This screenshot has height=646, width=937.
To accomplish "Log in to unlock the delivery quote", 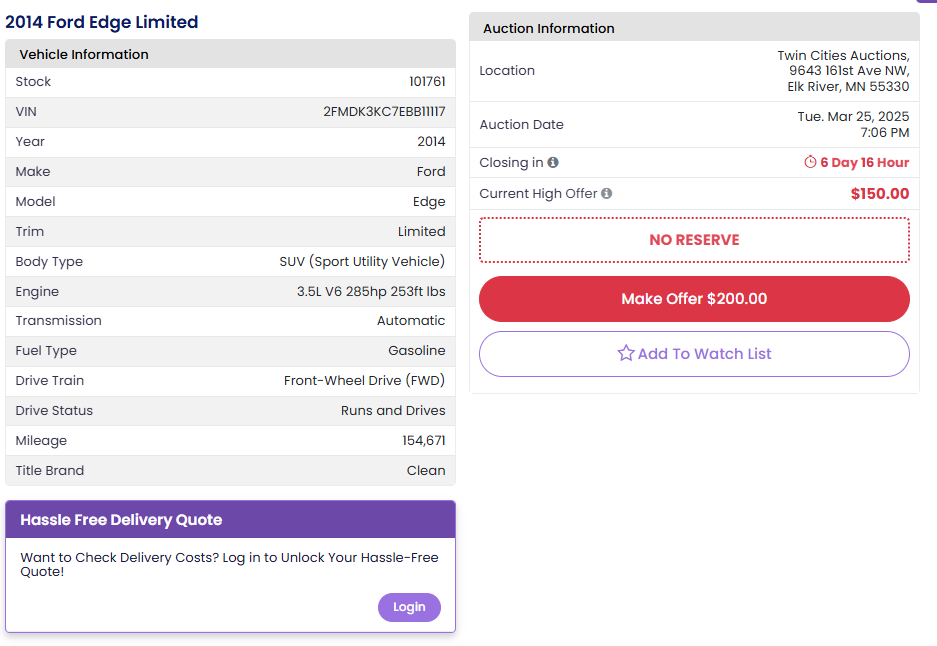I will [409, 607].
